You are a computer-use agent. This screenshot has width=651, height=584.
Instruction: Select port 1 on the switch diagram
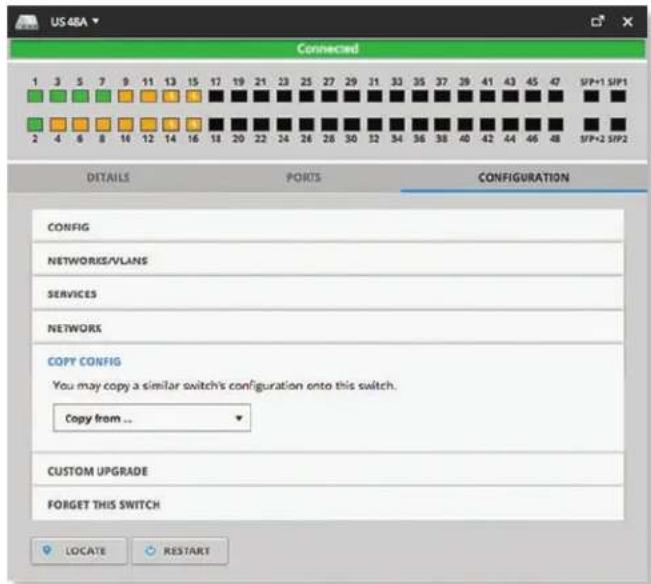click(35, 96)
